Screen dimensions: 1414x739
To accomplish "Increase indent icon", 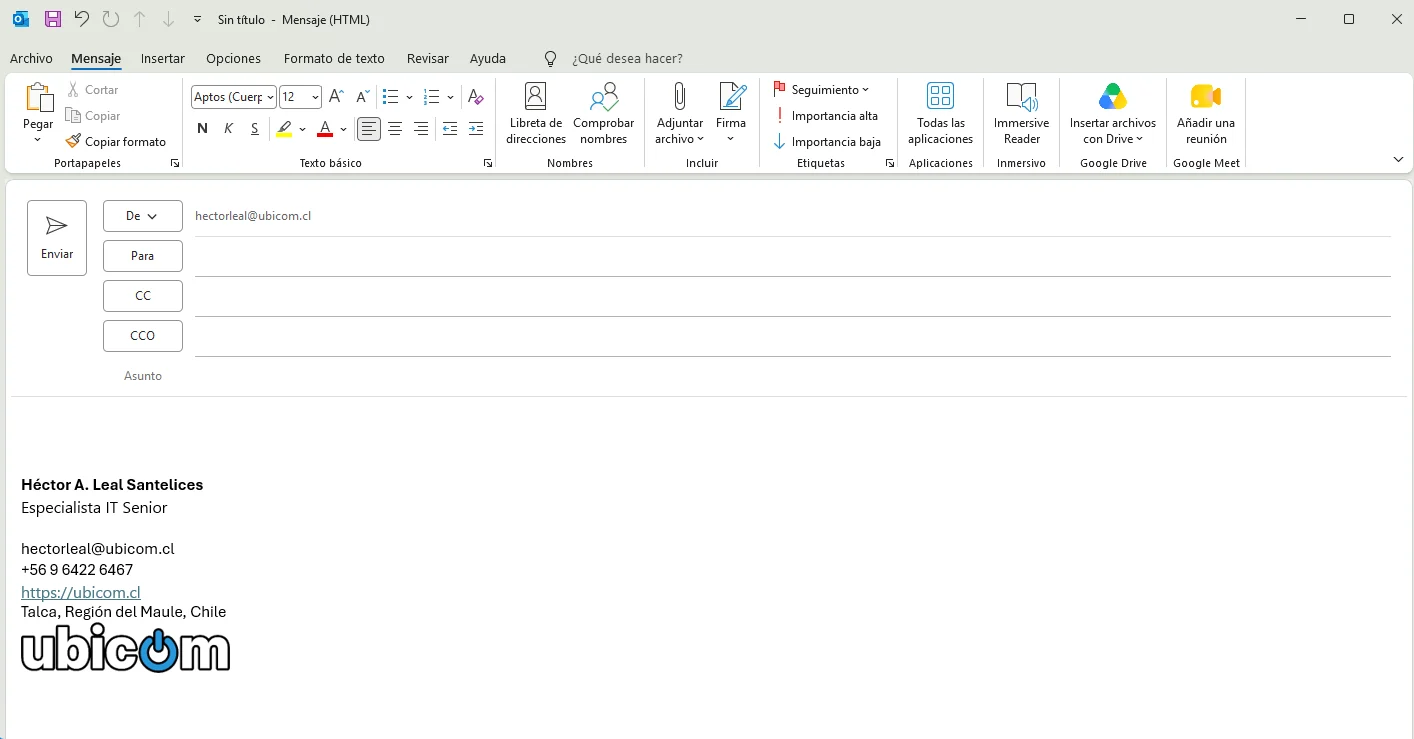I will point(476,129).
